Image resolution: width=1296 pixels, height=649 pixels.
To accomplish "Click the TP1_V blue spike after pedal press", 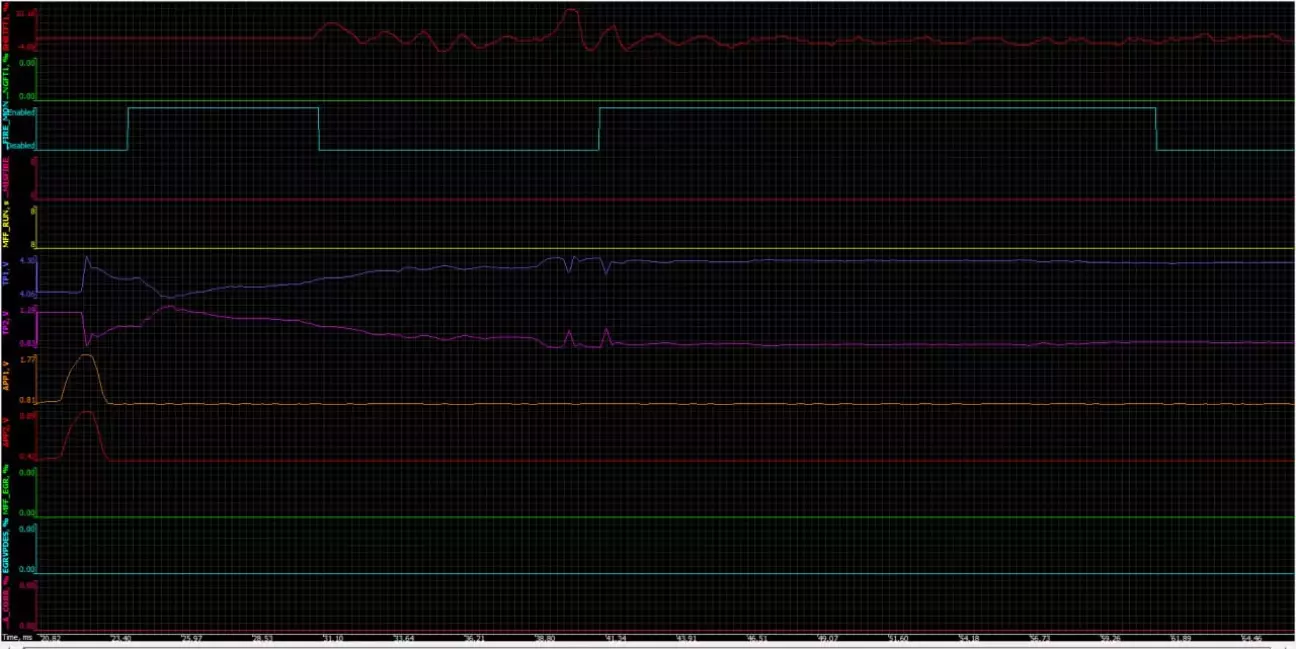I will pos(86,258).
